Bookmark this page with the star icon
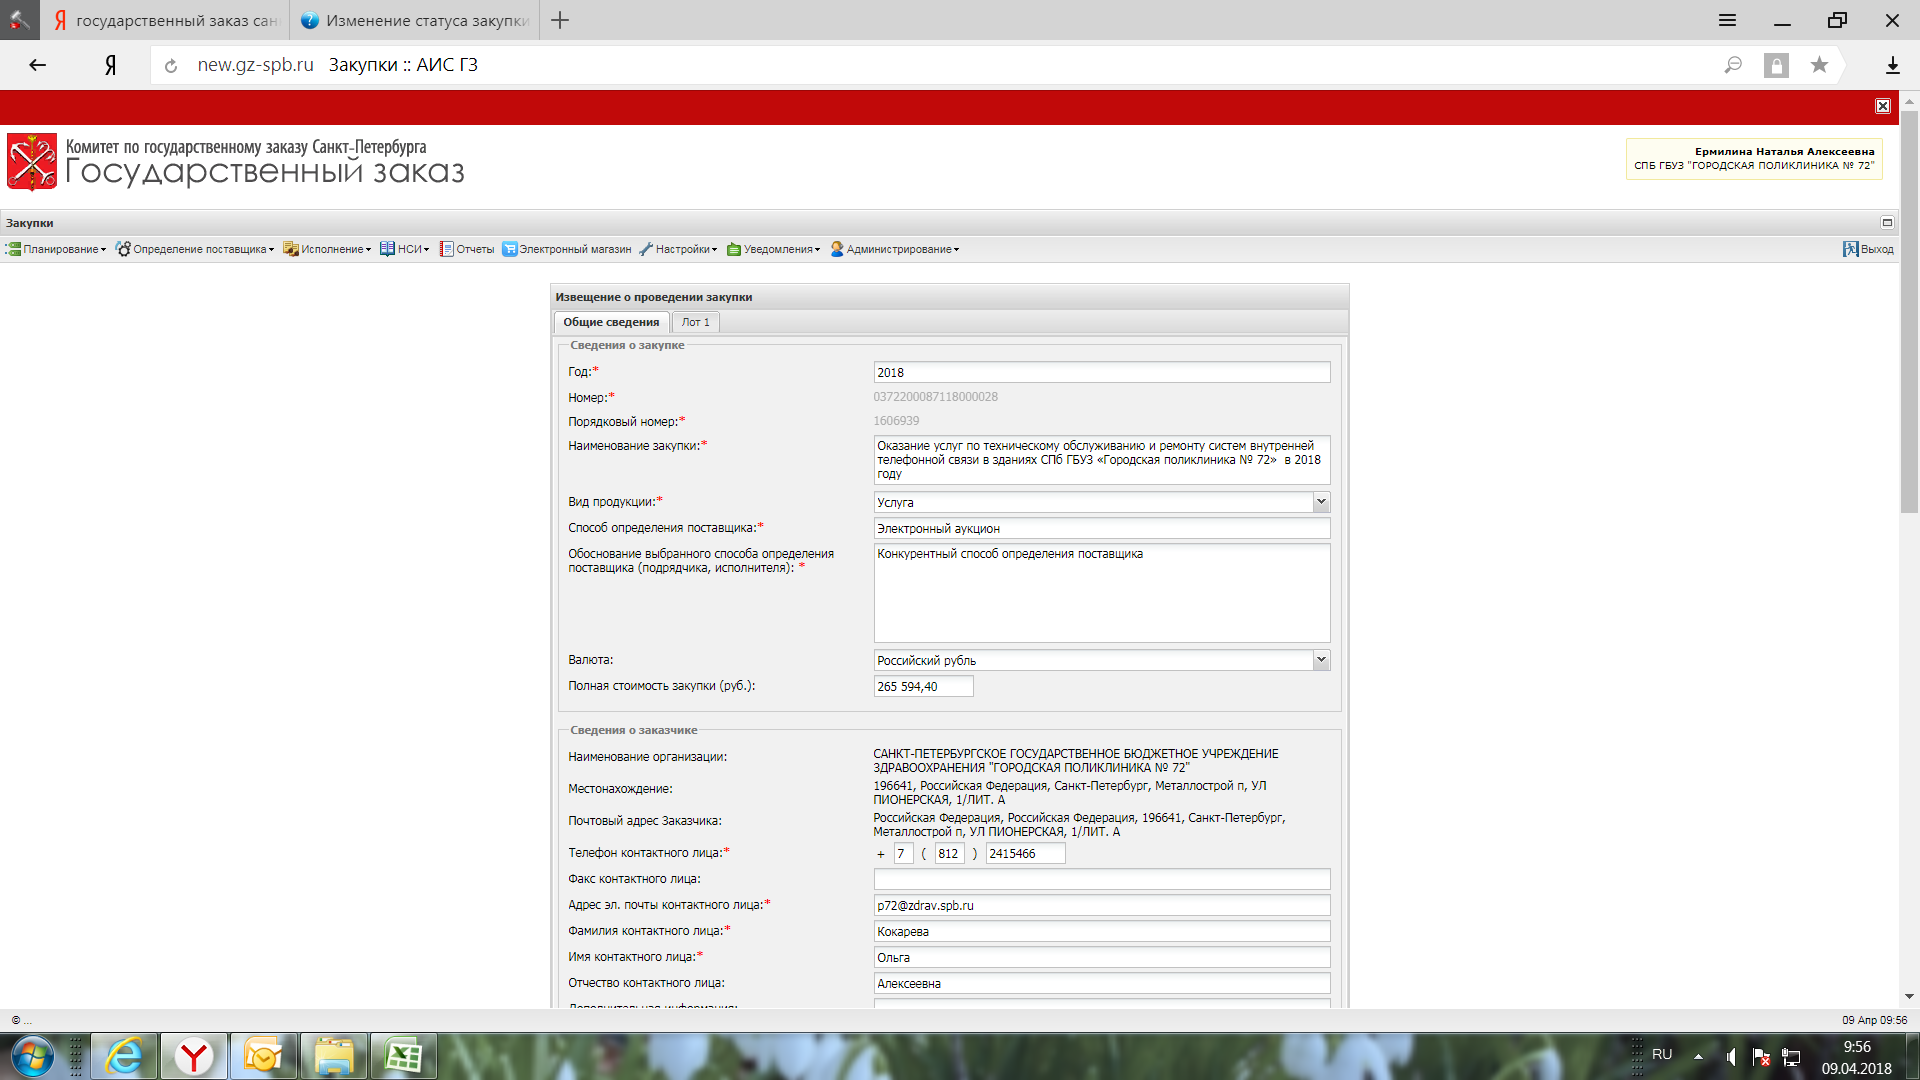 (x=1819, y=65)
